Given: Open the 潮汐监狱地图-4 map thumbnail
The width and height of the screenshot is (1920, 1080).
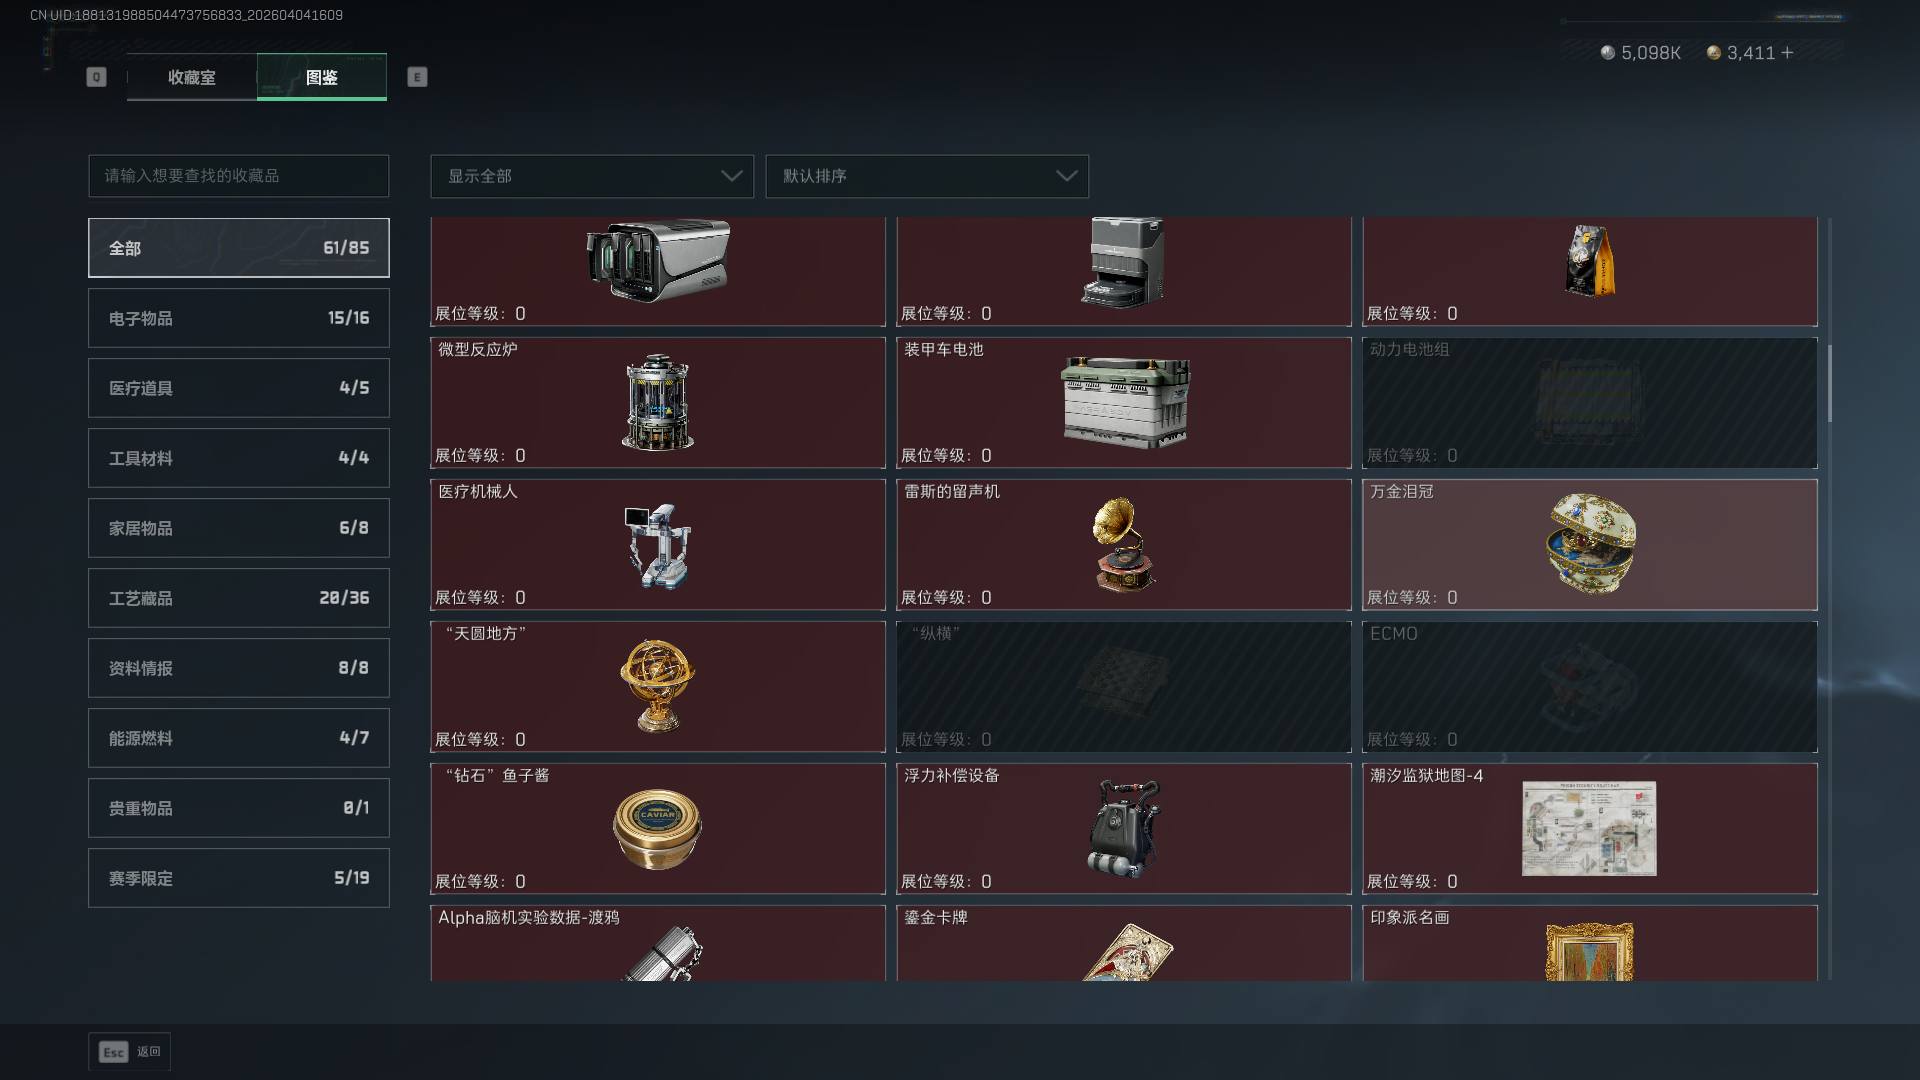Looking at the screenshot, I should (x=1589, y=829).
